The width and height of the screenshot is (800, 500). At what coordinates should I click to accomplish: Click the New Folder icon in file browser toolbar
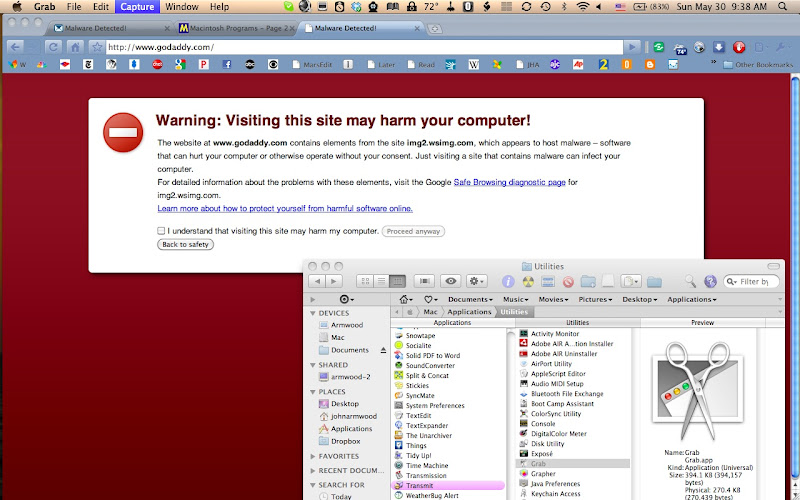[588, 281]
